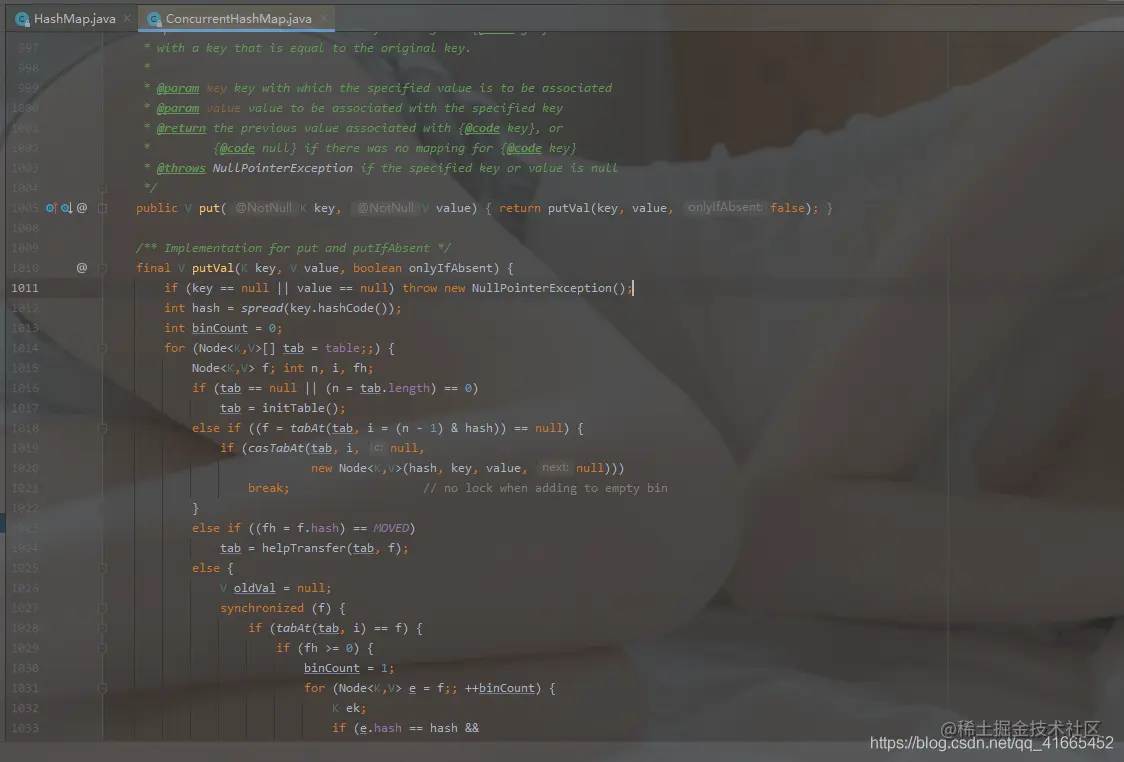Collapse the for loop fold at line 1014
The width and height of the screenshot is (1124, 762).
pyautogui.click(x=103, y=348)
